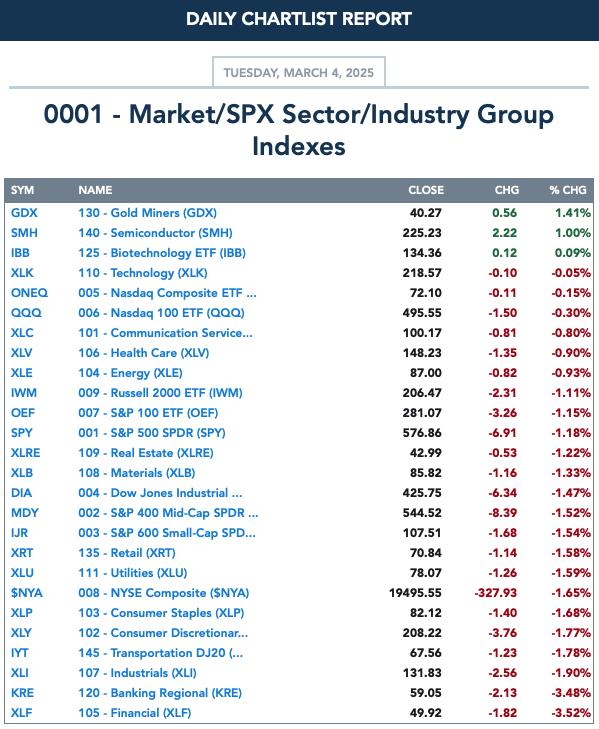Open 109 - Real Estate (XLRE) link
The image size is (599, 729).
click(146, 453)
